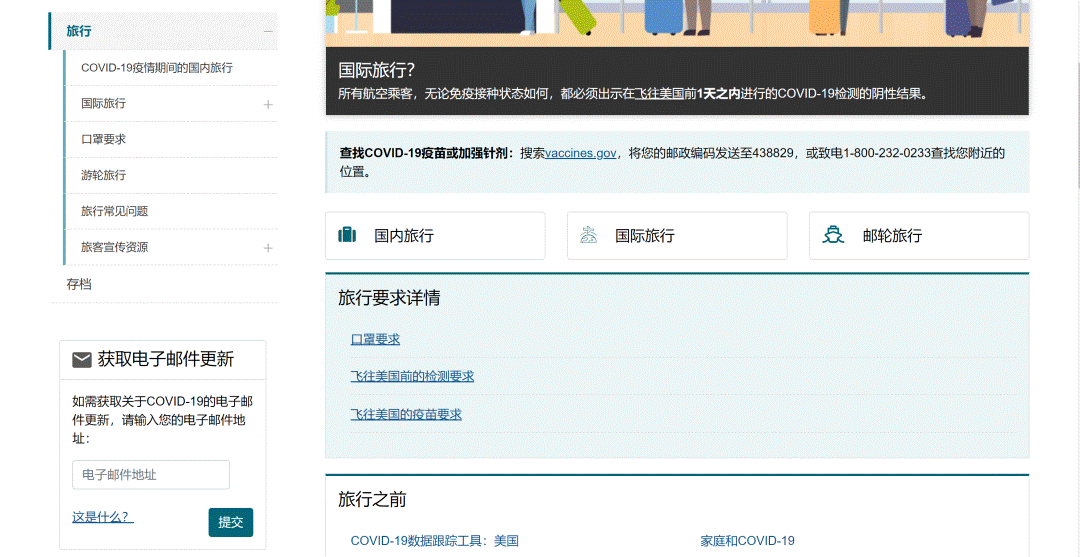Open the 这是什么? help link
The width and height of the screenshot is (1080, 557).
(x=102, y=517)
